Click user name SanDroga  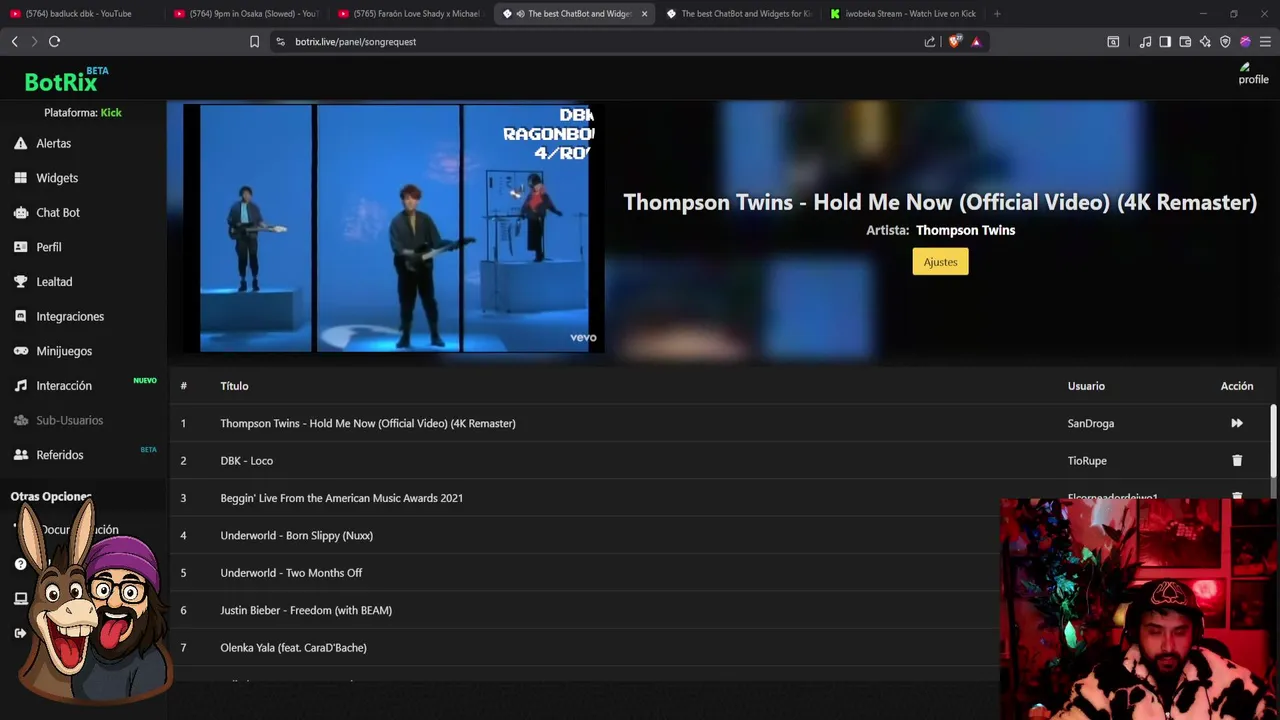coord(1091,423)
